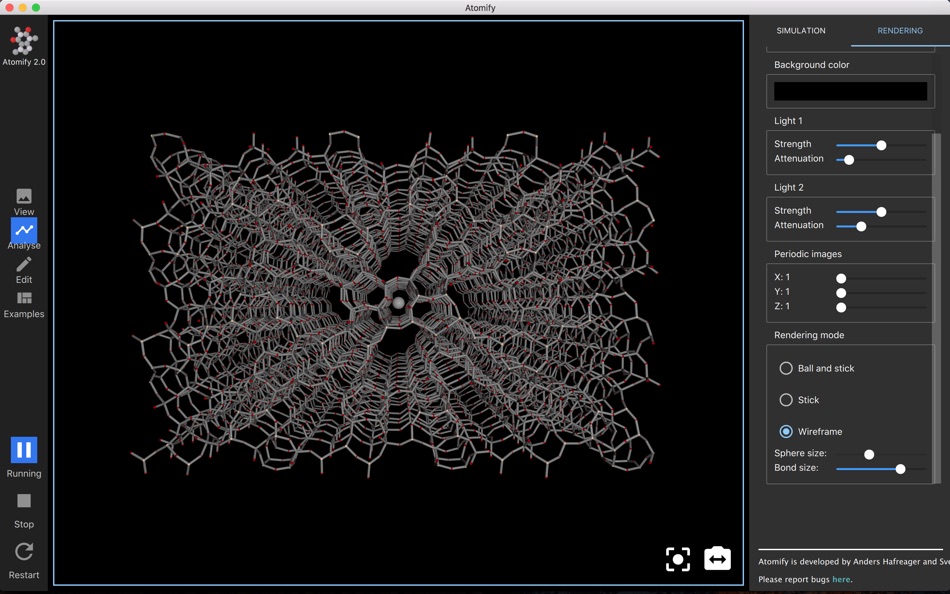Open the Examples grid icon
Viewport: 950px width, 594px height.
point(24,298)
